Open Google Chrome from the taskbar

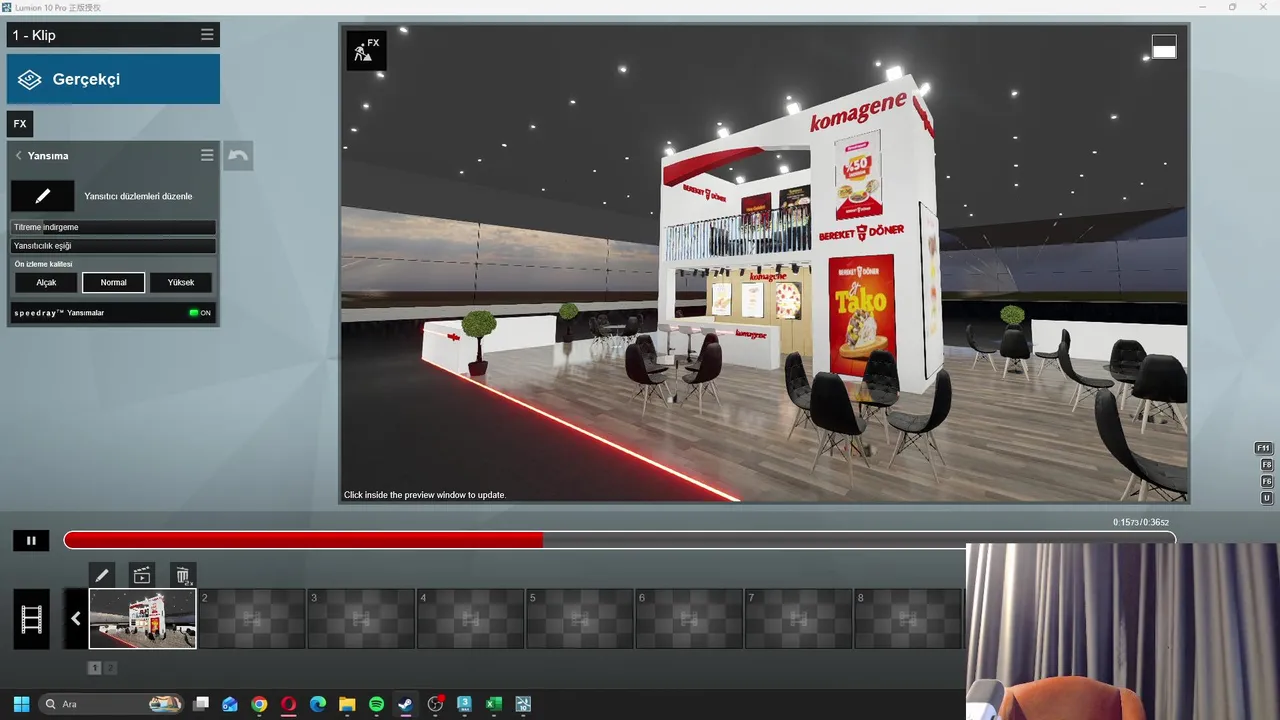coord(259,704)
